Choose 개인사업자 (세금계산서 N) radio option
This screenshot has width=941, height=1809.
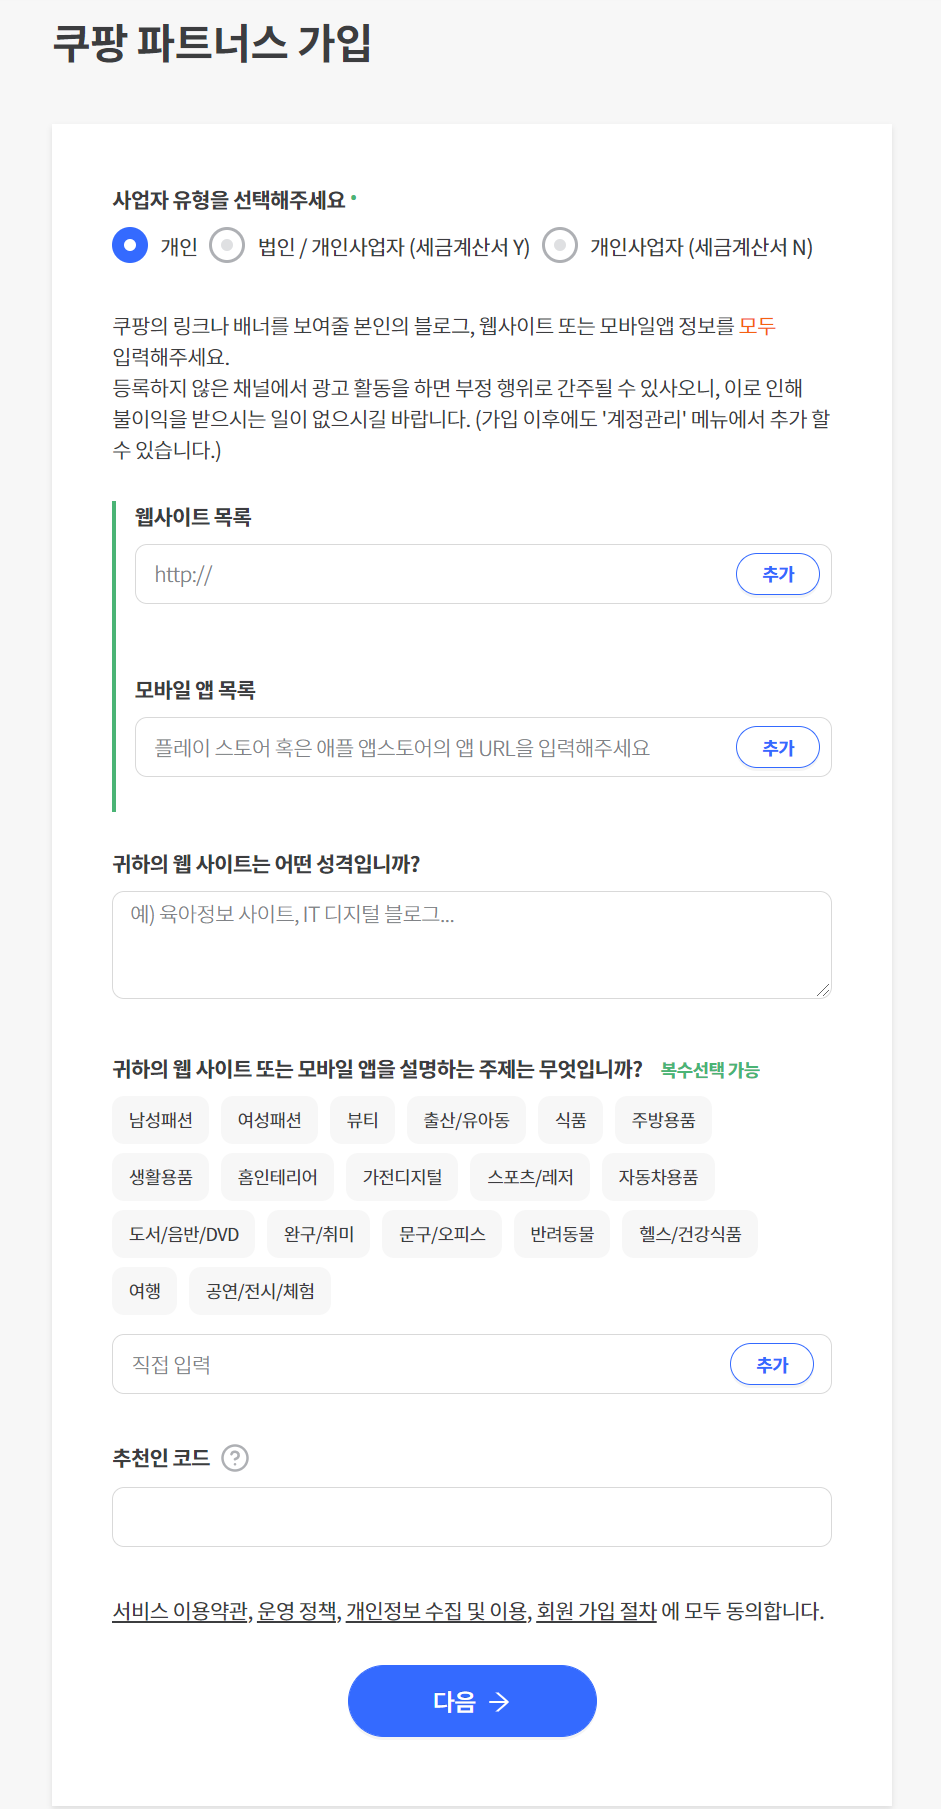pos(560,245)
